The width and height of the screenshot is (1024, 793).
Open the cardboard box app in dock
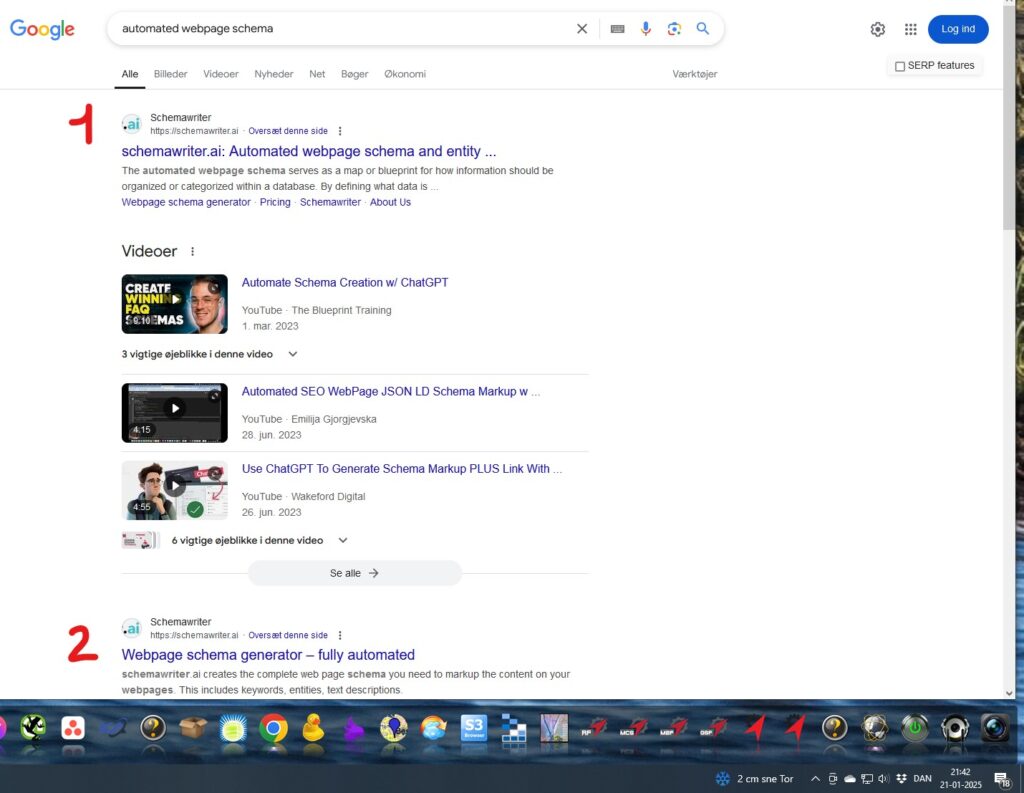tap(193, 726)
